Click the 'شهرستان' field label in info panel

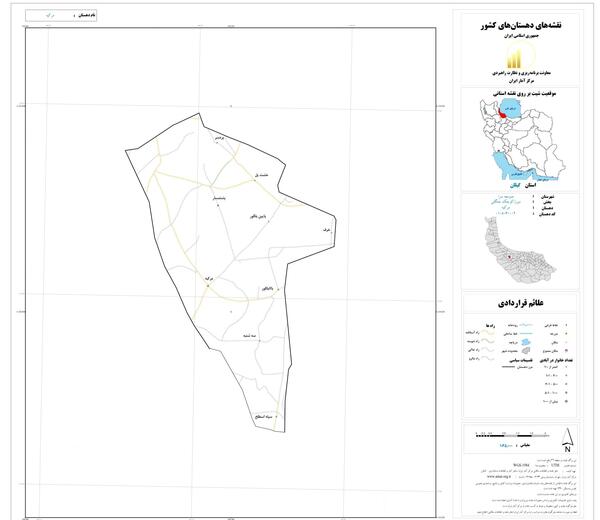547,196
